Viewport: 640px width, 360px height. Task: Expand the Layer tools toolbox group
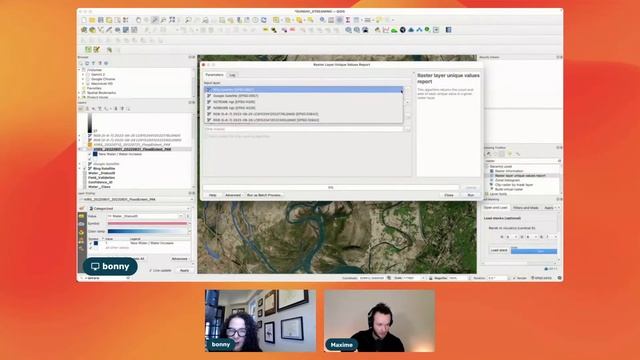pos(487,194)
